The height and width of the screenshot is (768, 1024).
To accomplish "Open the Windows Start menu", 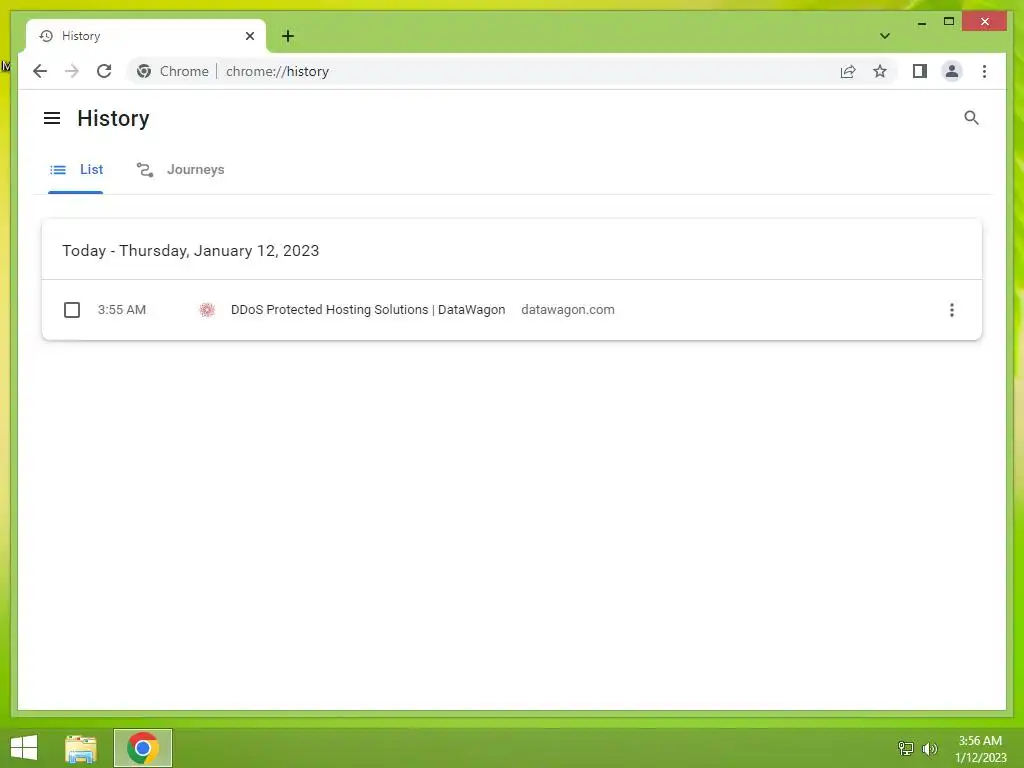I will (x=24, y=748).
